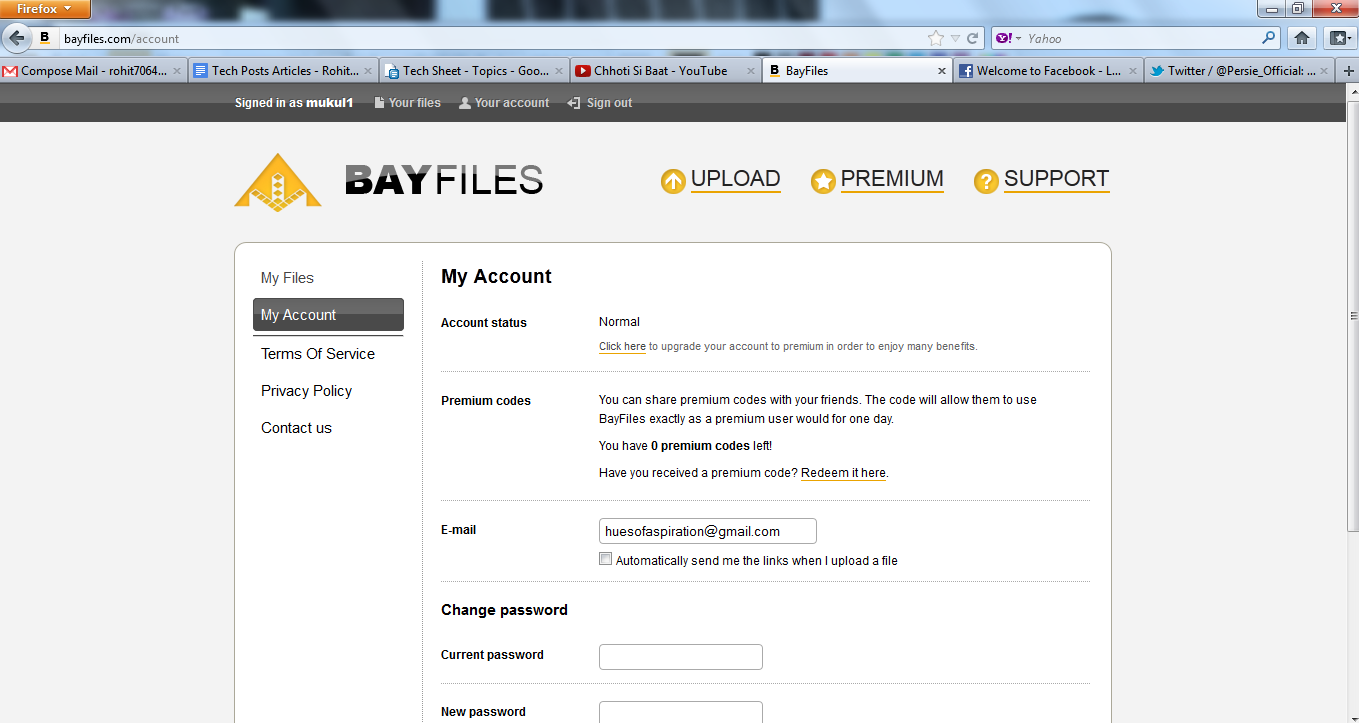The height and width of the screenshot is (723, 1359).
Task: Click the exit icon beside Sign out
Action: point(574,103)
